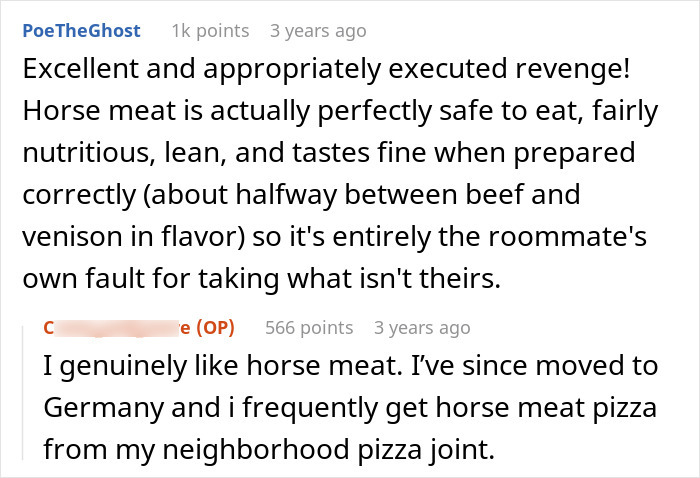Viewport: 700px width, 478px height.
Task: Click the line starting "nutritious, lean, and tastes"
Action: tap(328, 154)
